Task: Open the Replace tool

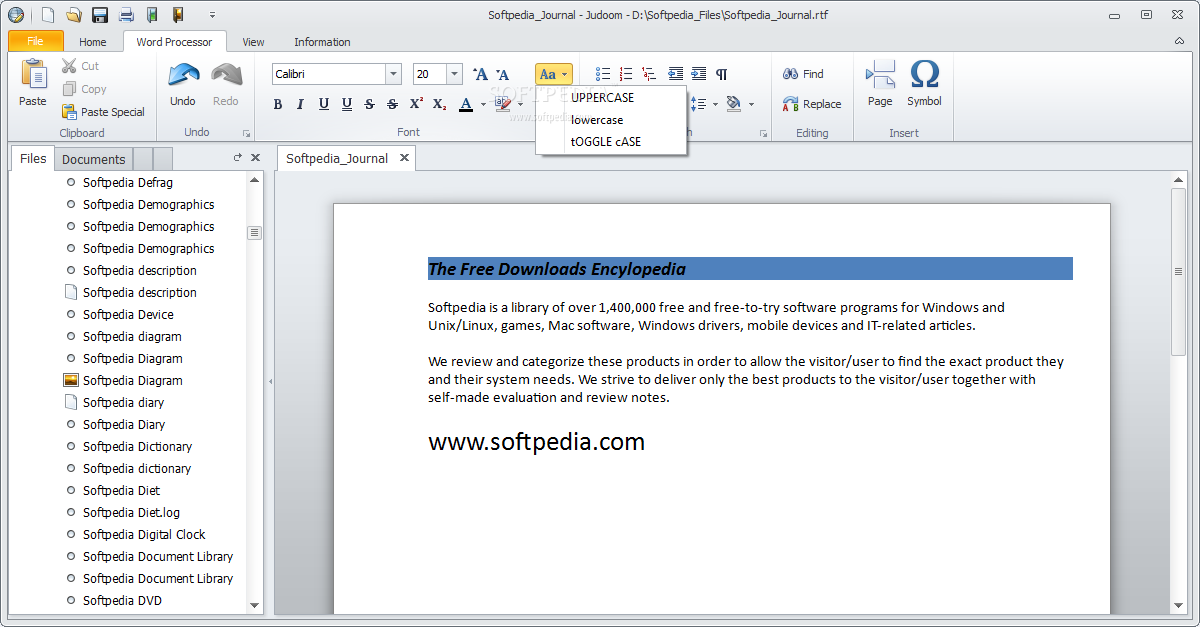Action: pos(812,104)
